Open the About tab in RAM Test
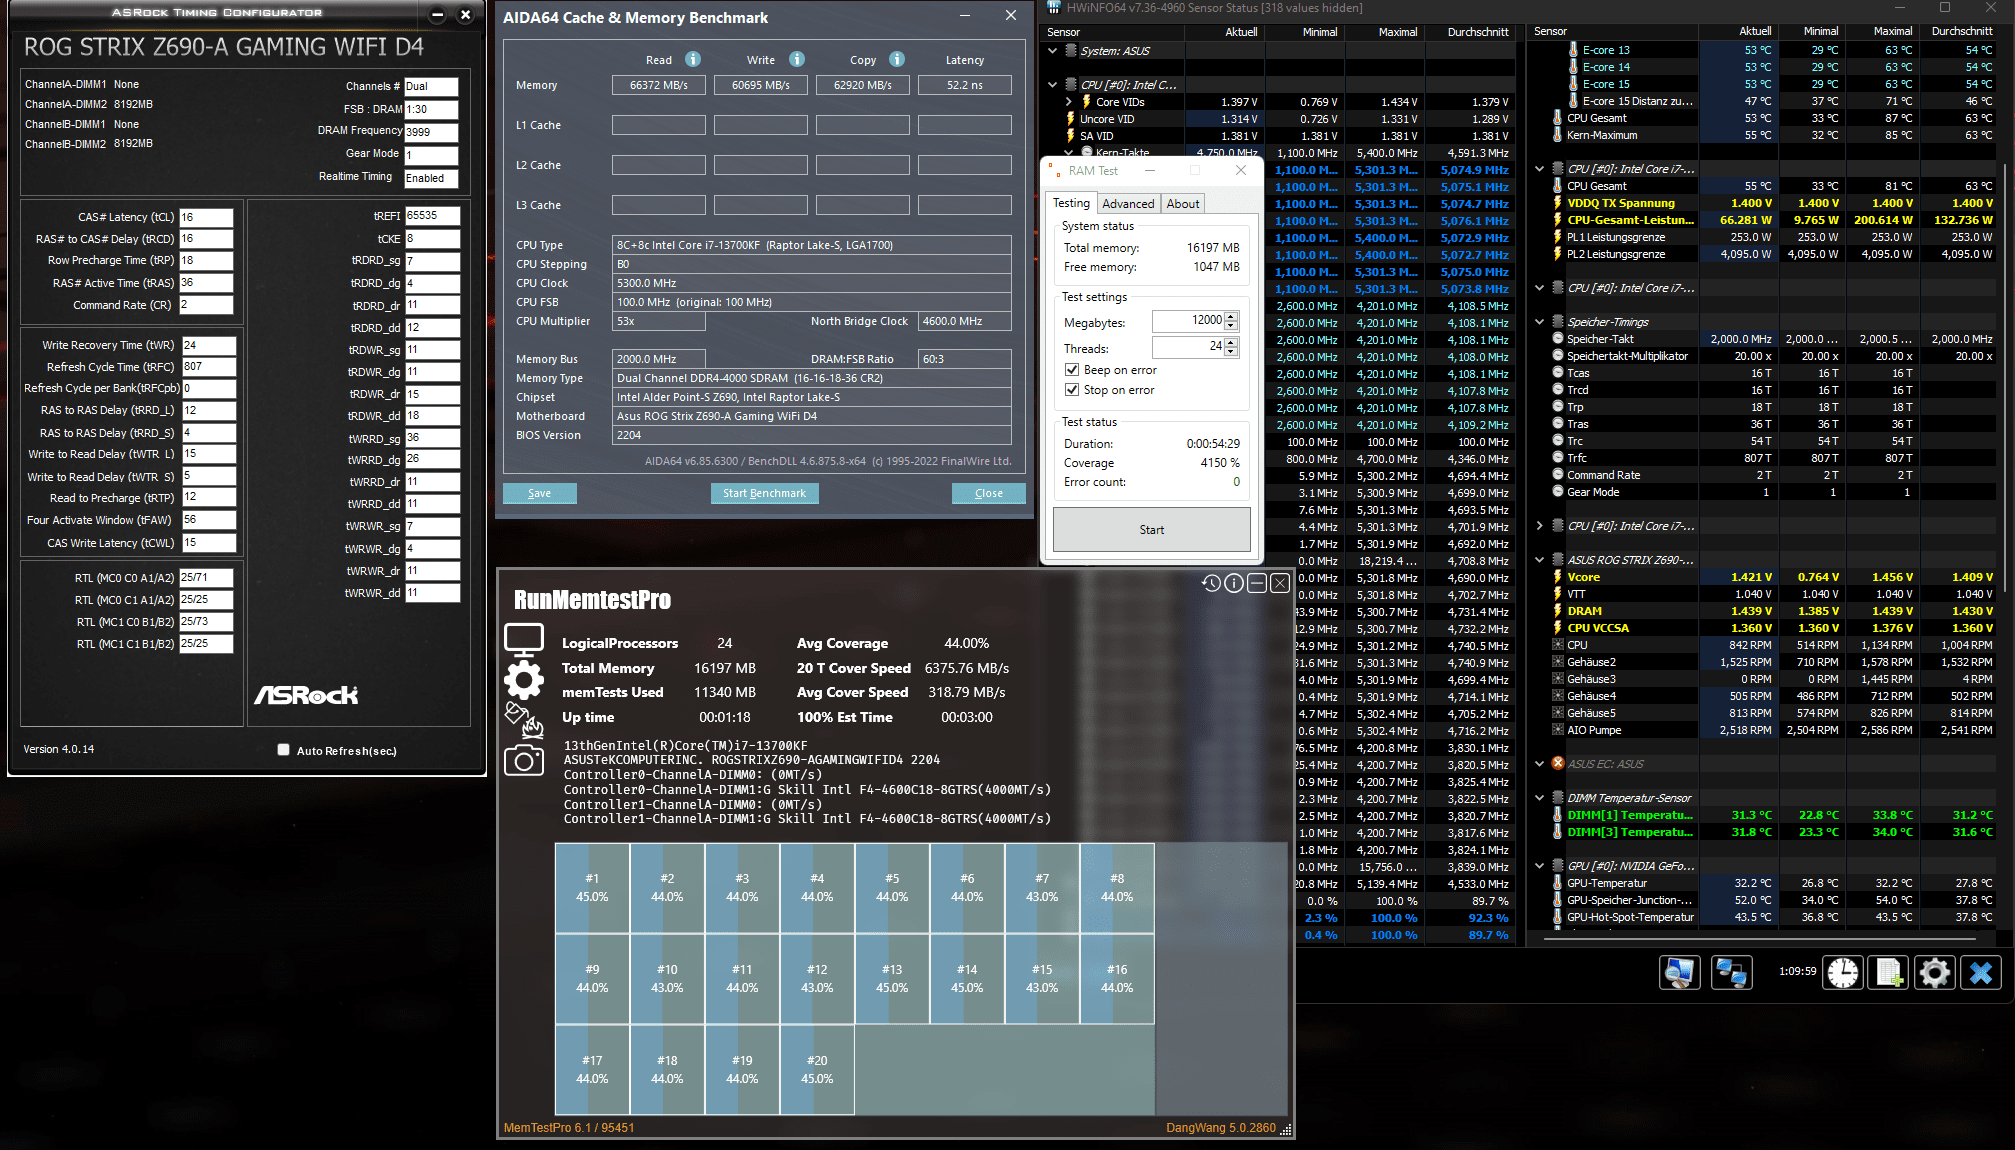 pyautogui.click(x=1183, y=204)
